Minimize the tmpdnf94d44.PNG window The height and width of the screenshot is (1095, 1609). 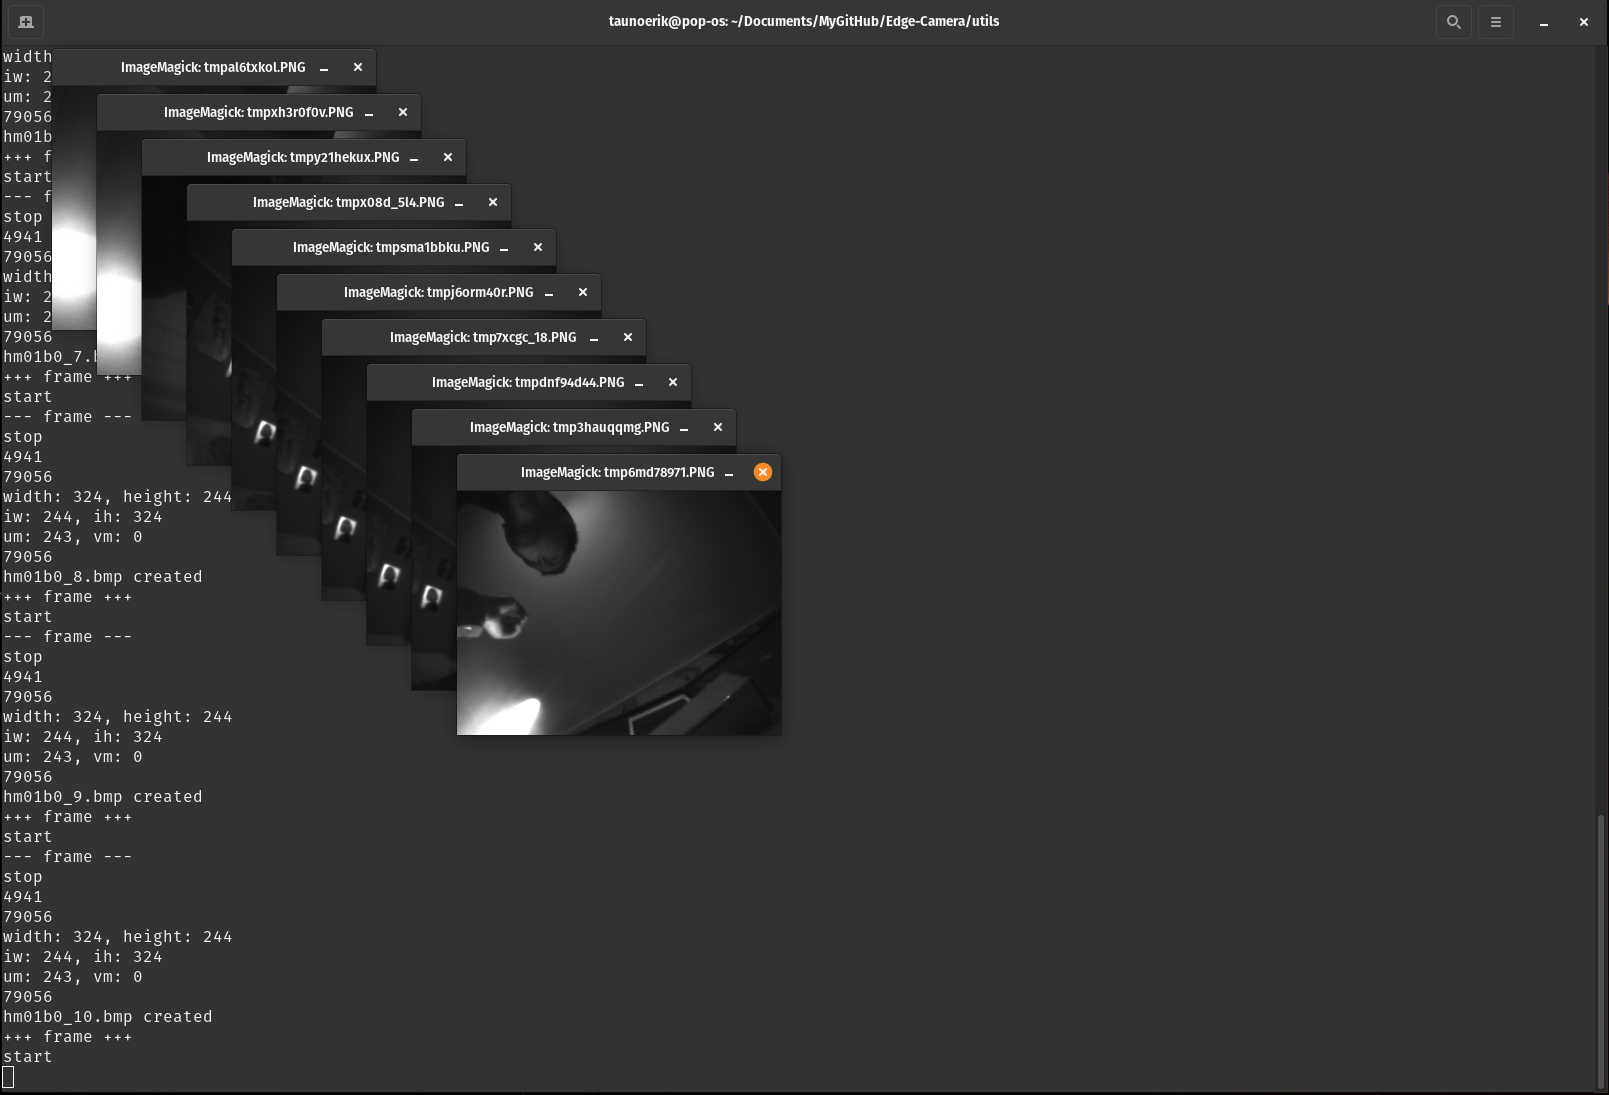(639, 383)
